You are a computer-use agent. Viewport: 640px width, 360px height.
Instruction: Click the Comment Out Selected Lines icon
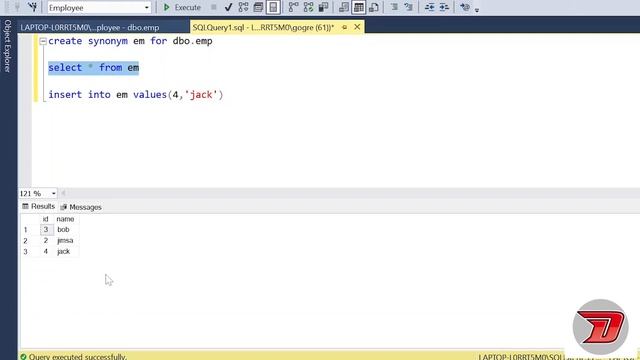(394, 7)
